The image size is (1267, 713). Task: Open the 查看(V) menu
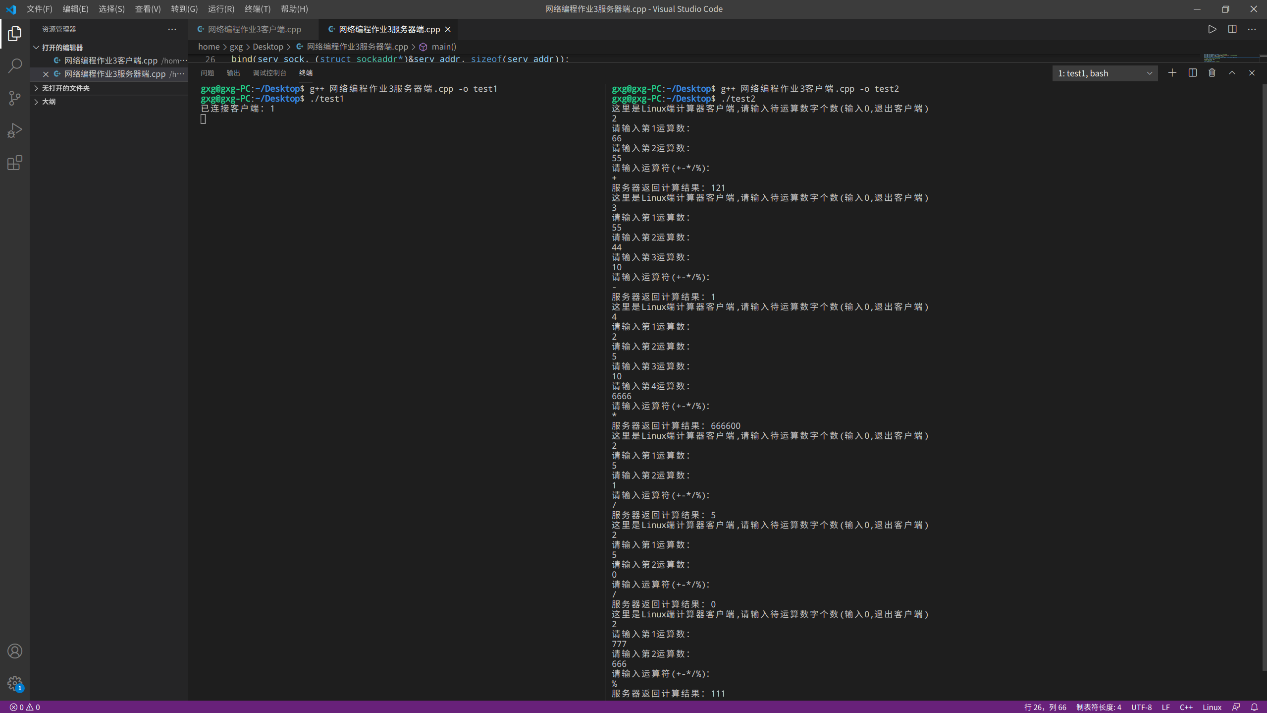[x=147, y=9]
